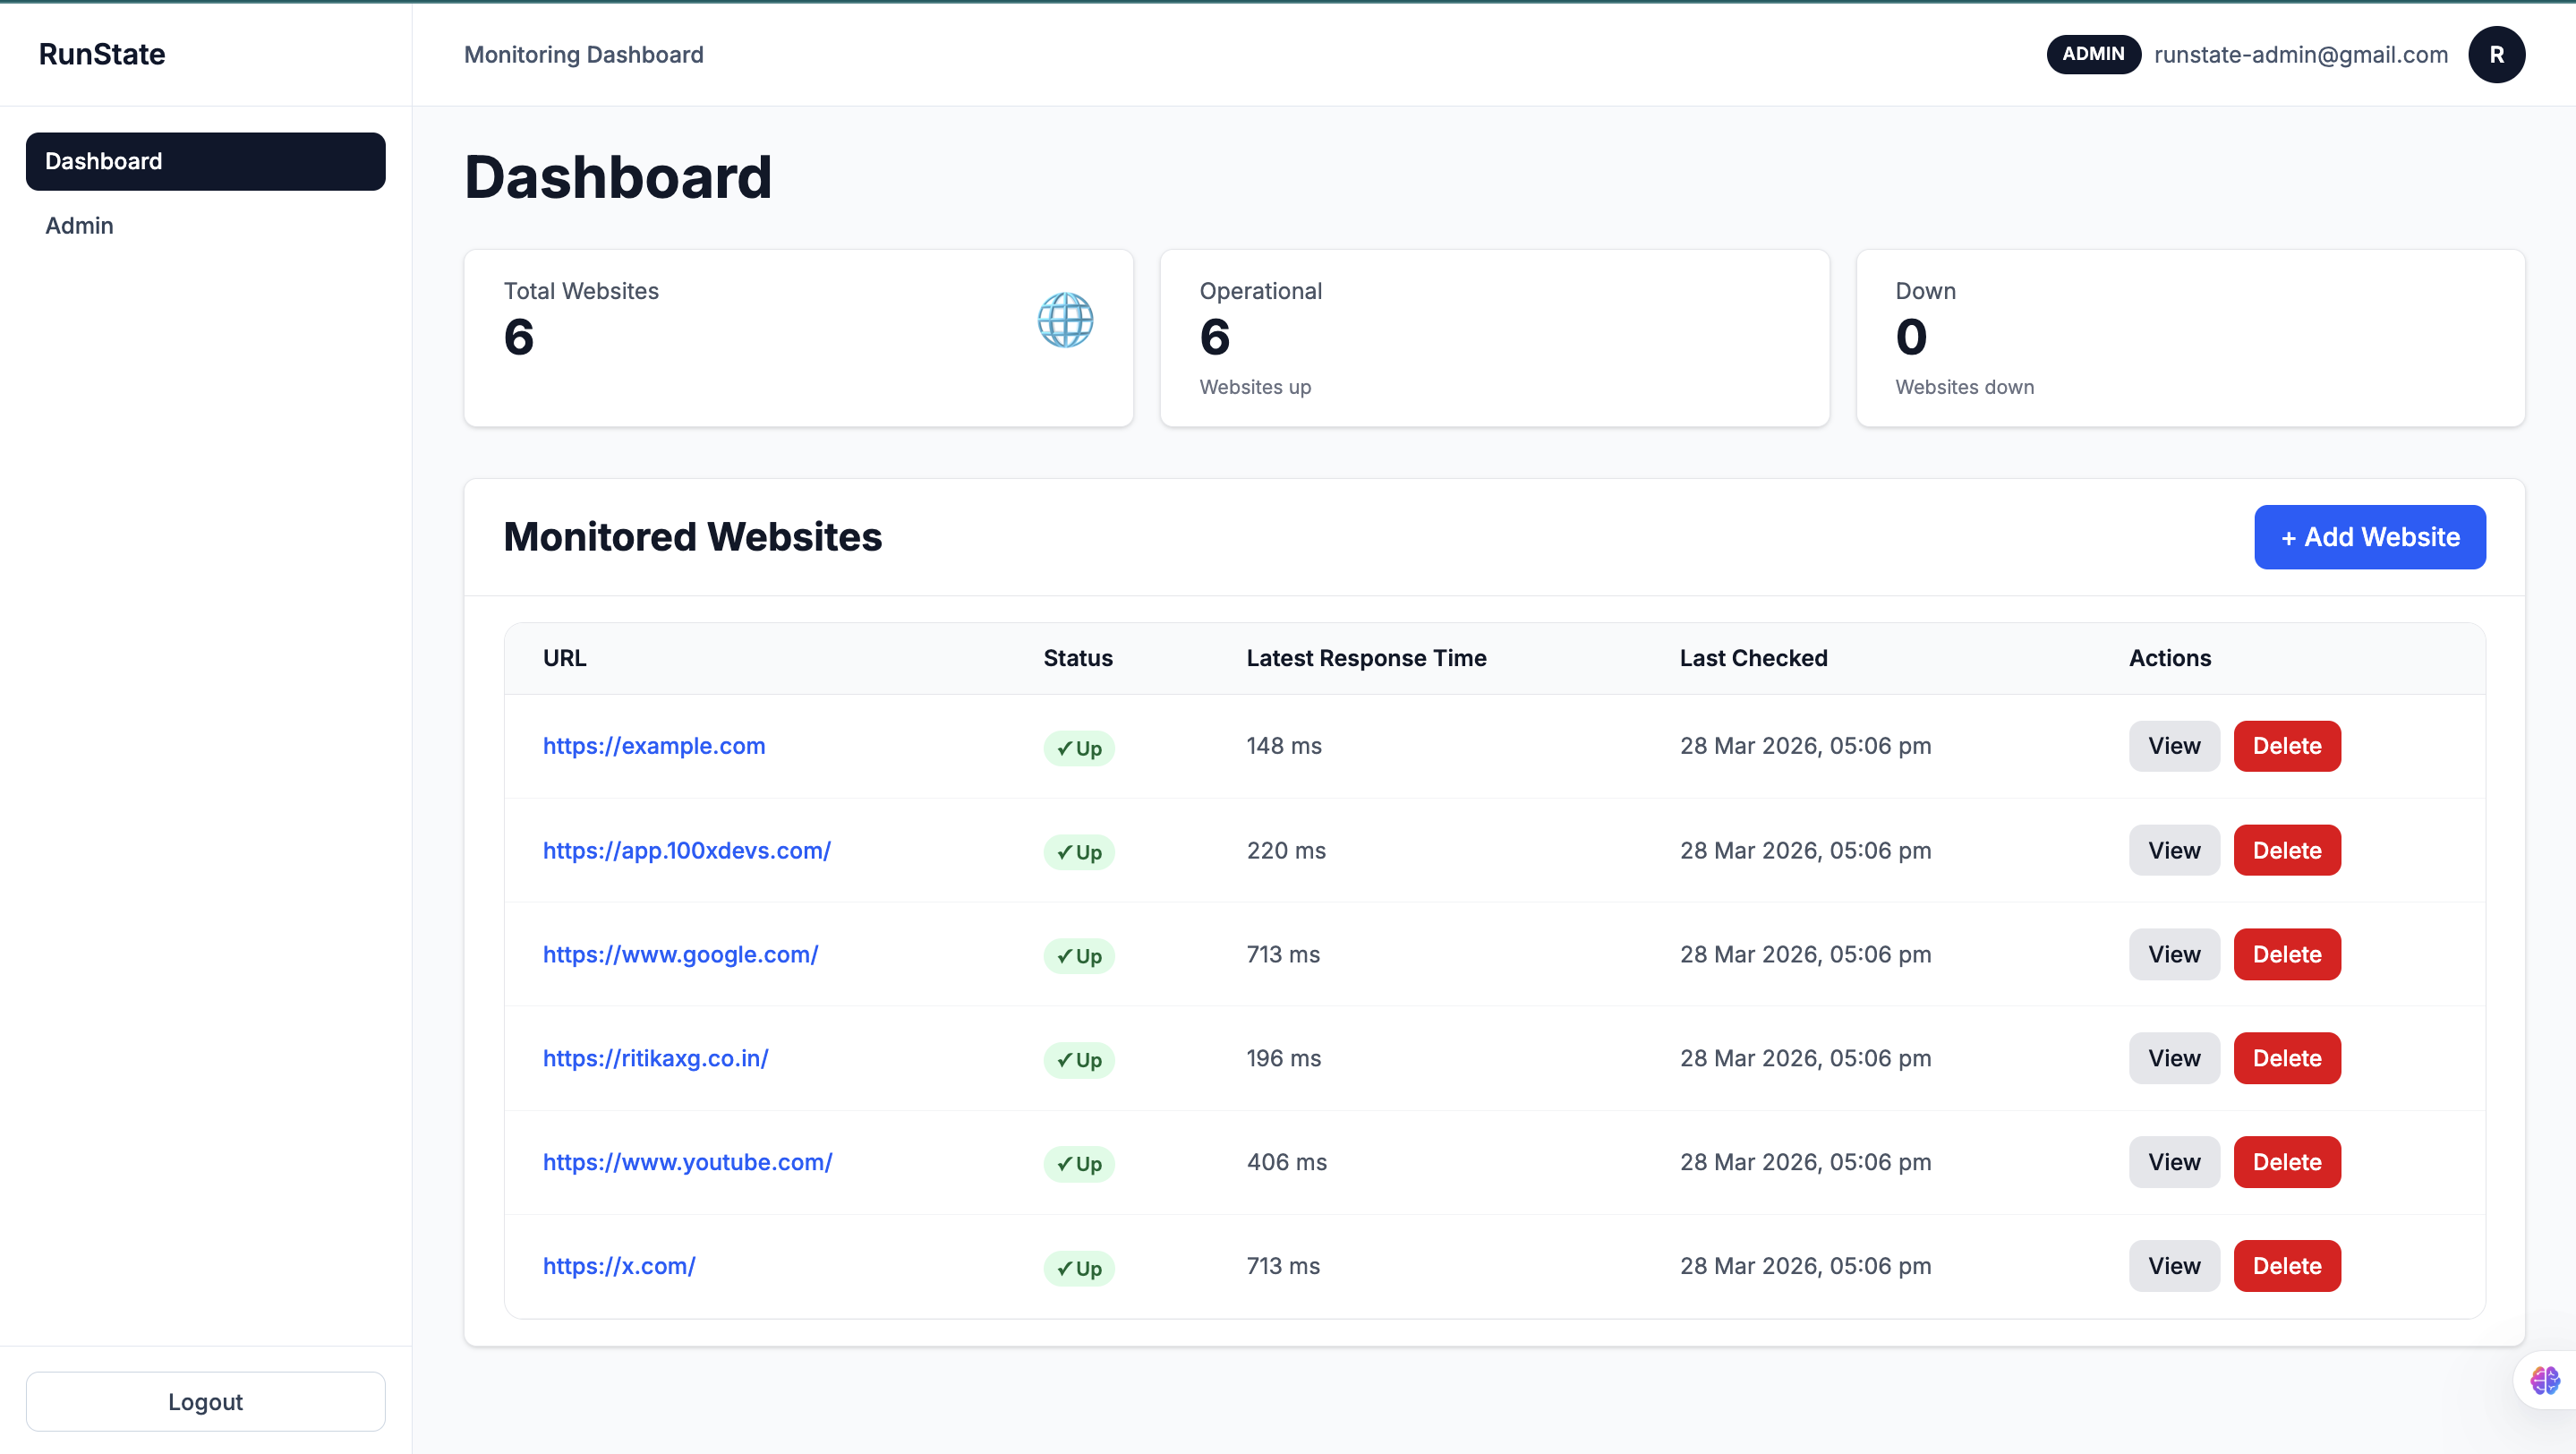This screenshot has width=2576, height=1454.
Task: Open the https://example.com link
Action: tap(654, 746)
